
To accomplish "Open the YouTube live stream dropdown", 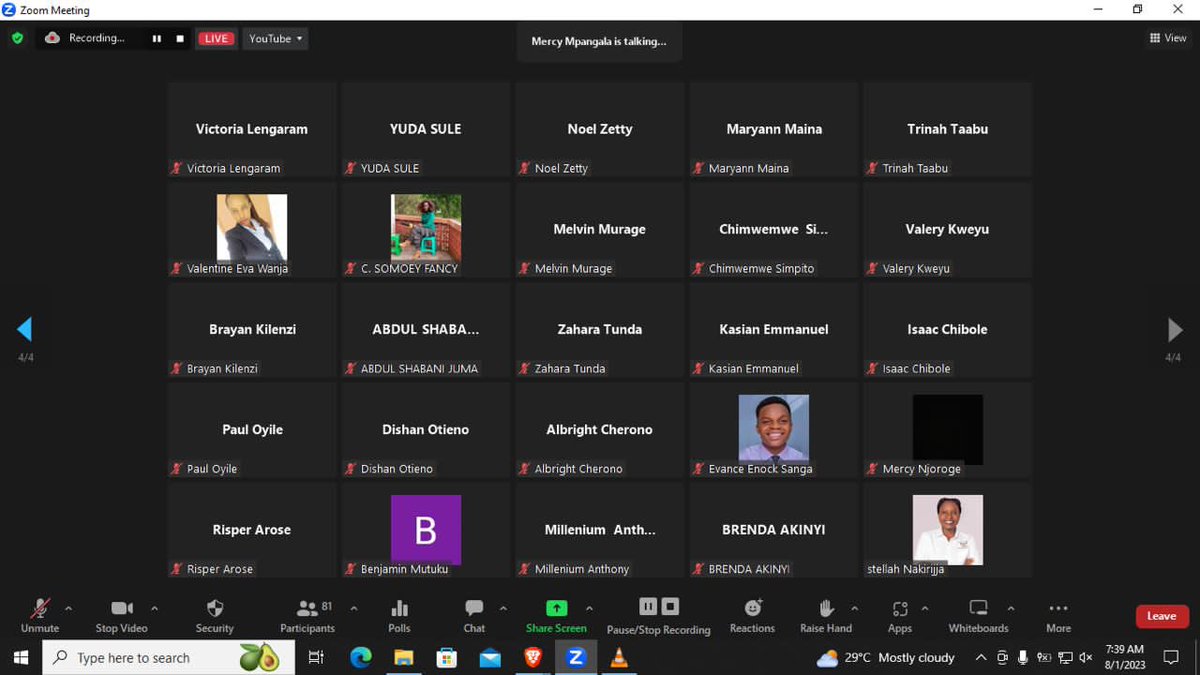I will pyautogui.click(x=275, y=38).
